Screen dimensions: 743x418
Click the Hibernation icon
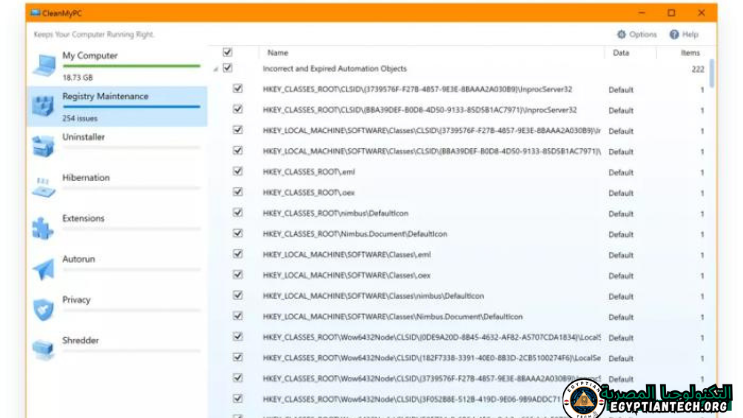tap(43, 187)
